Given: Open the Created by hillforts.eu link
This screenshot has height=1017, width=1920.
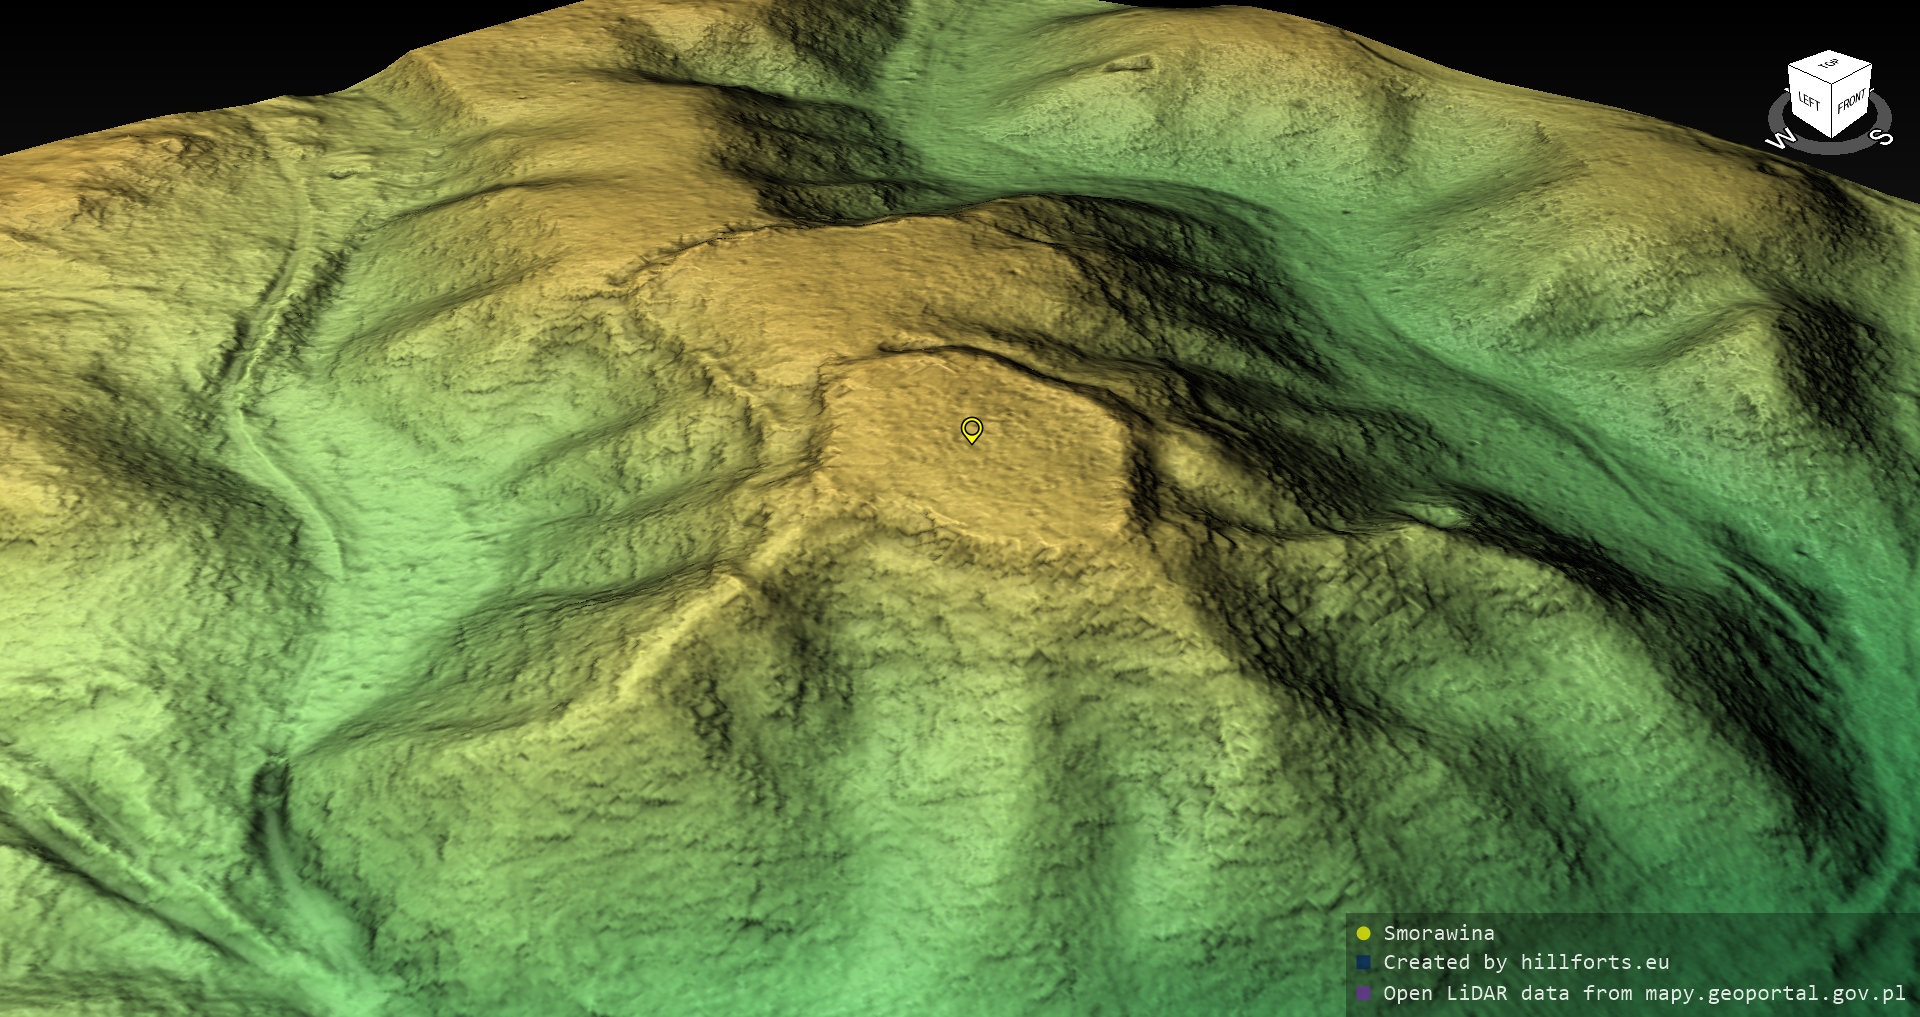Looking at the screenshot, I should click(1525, 963).
